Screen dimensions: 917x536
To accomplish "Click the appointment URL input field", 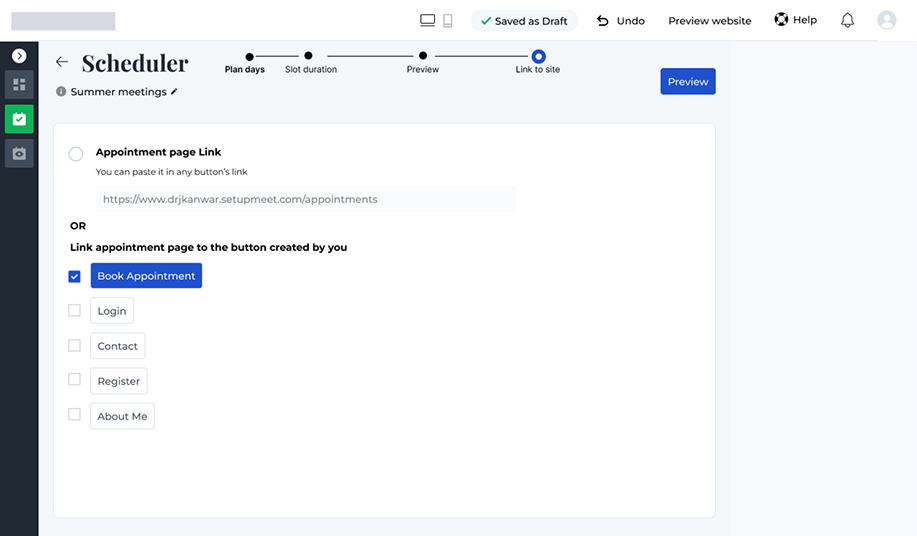I will 305,199.
